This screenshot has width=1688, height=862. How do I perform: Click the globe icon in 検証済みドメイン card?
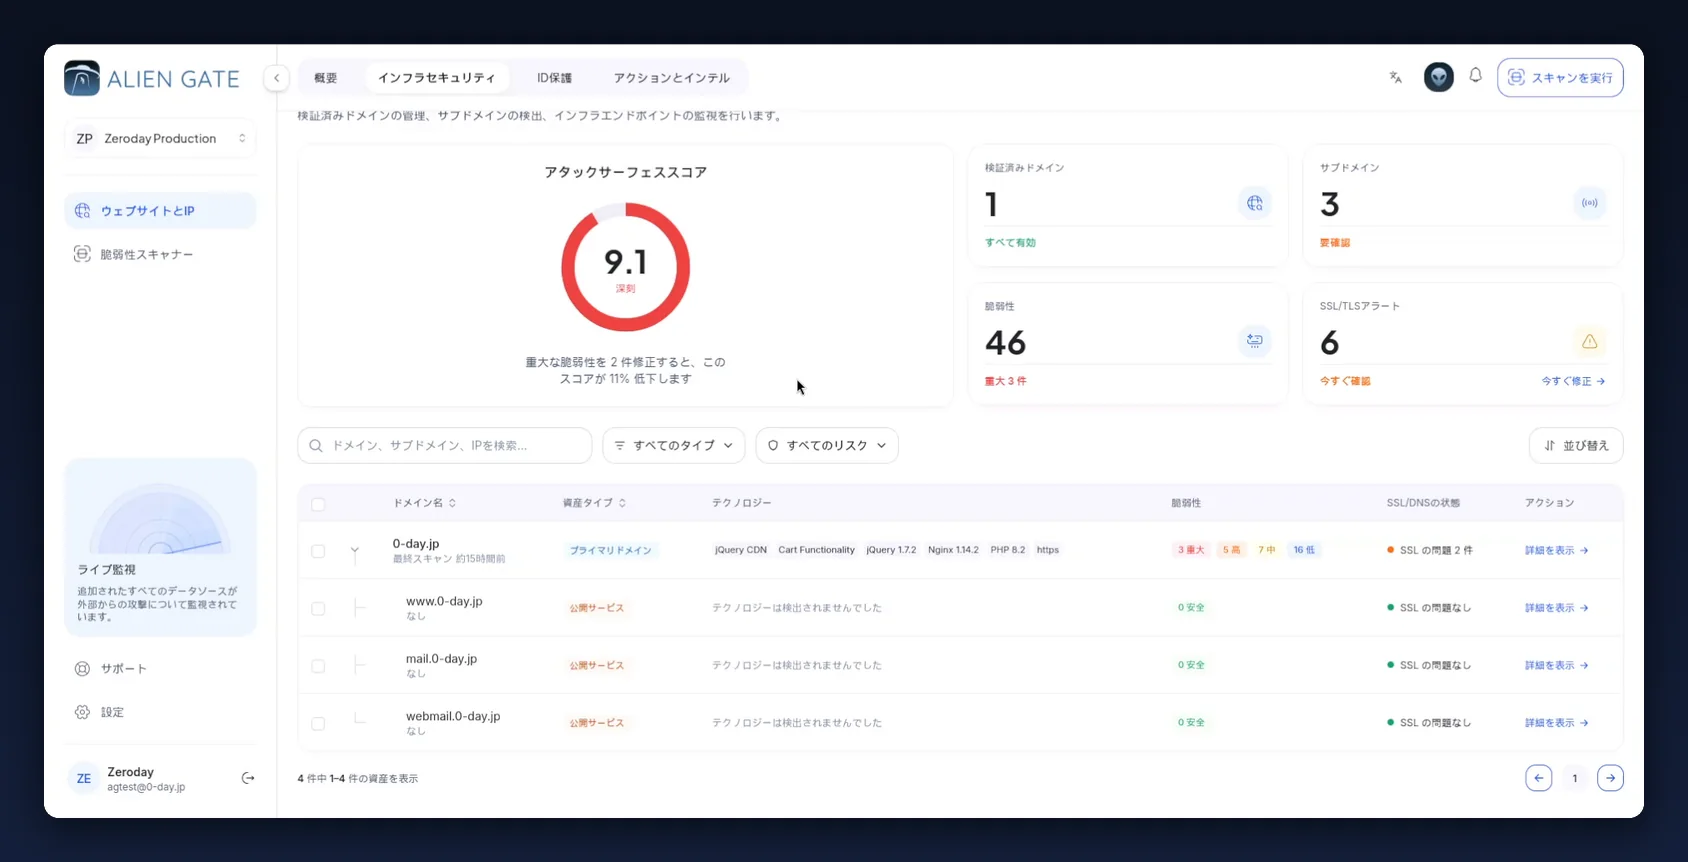coord(1254,203)
